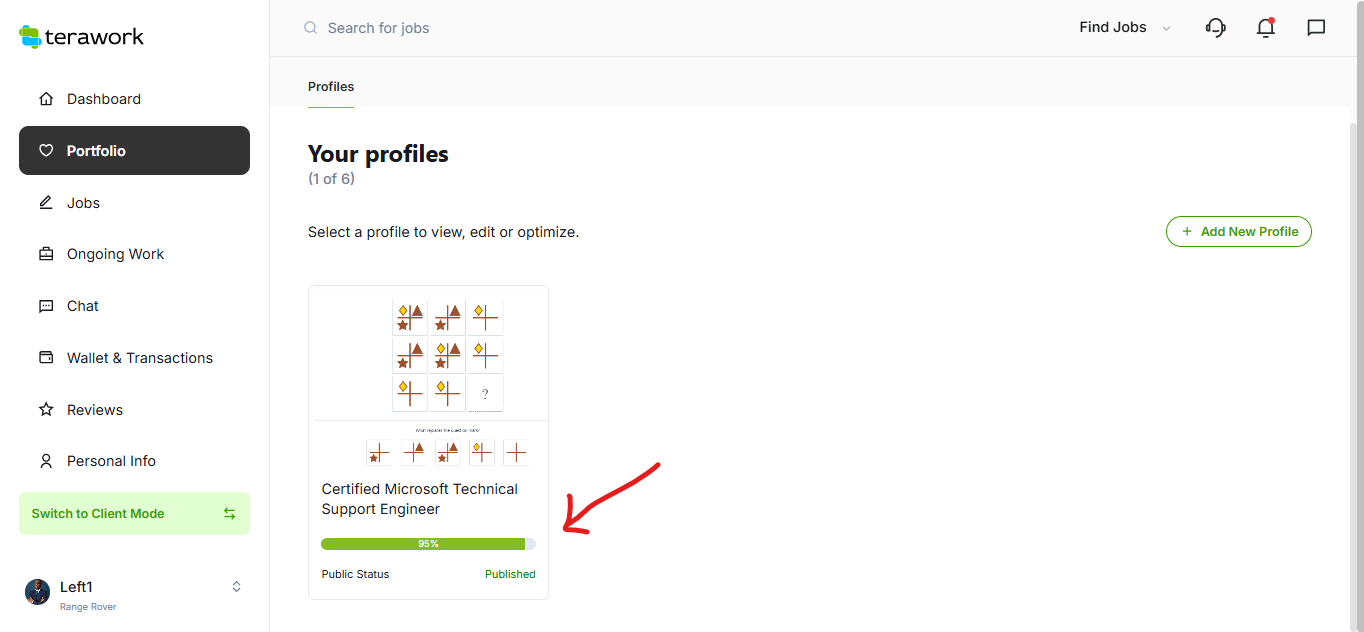Viewport: 1364px width, 632px height.
Task: Click the Left1 user avatar
Action: click(37, 592)
